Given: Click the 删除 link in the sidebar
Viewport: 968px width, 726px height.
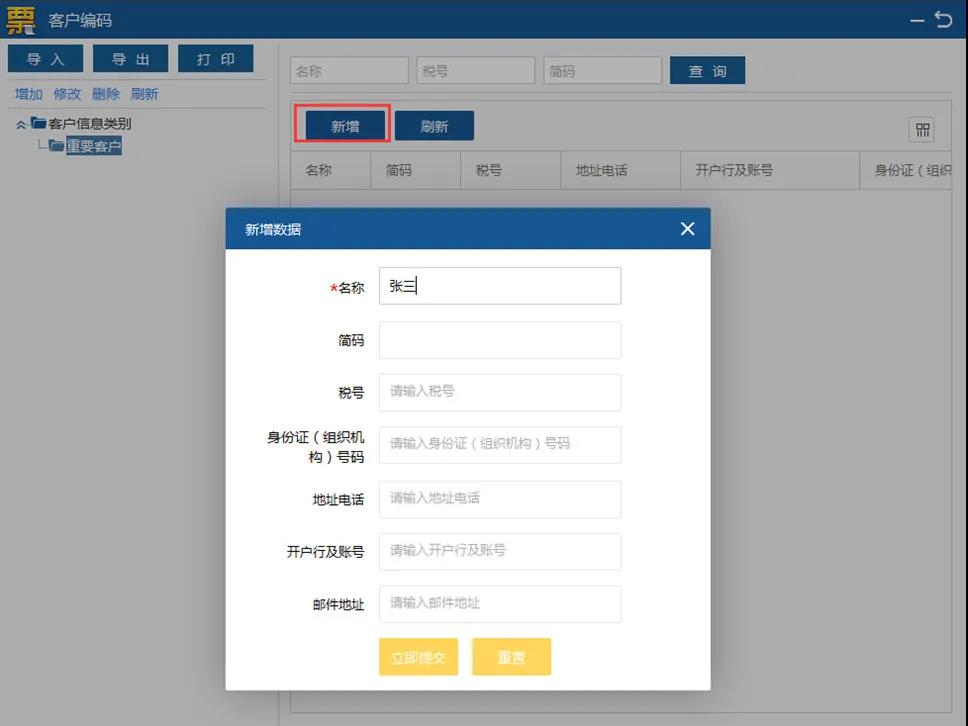Looking at the screenshot, I should [105, 93].
